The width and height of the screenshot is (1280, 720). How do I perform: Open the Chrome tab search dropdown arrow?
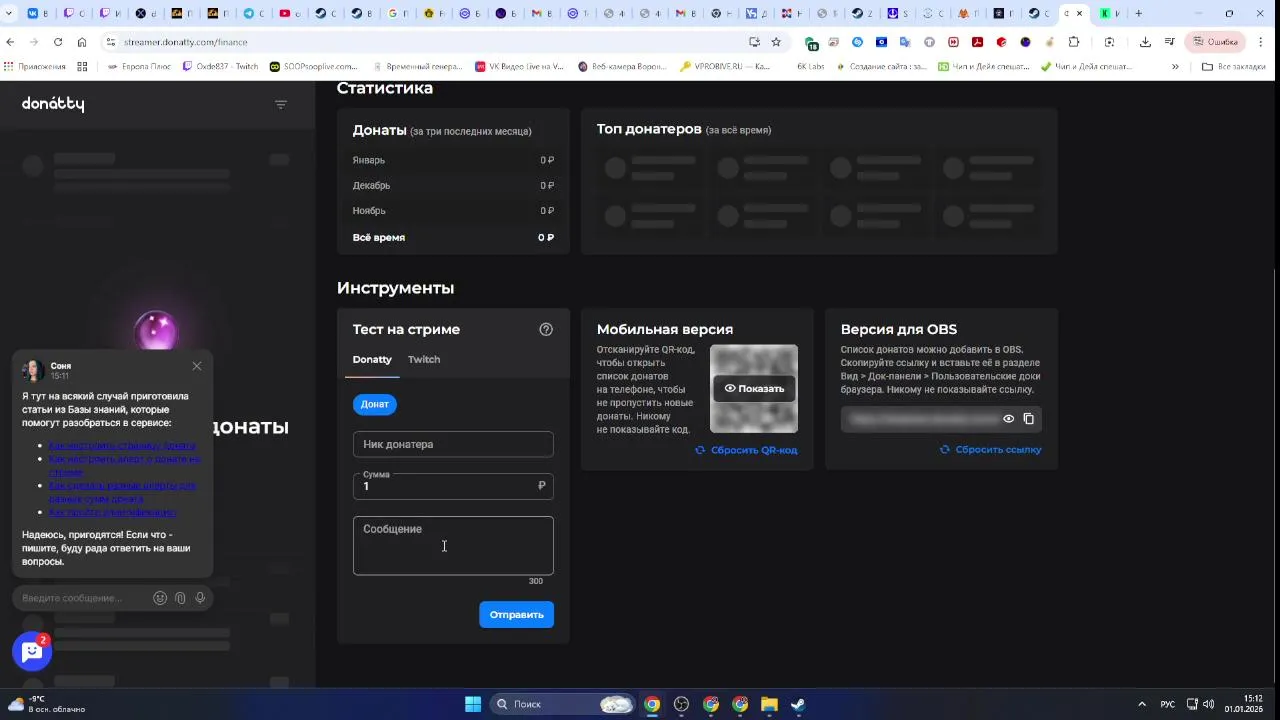click(10, 13)
